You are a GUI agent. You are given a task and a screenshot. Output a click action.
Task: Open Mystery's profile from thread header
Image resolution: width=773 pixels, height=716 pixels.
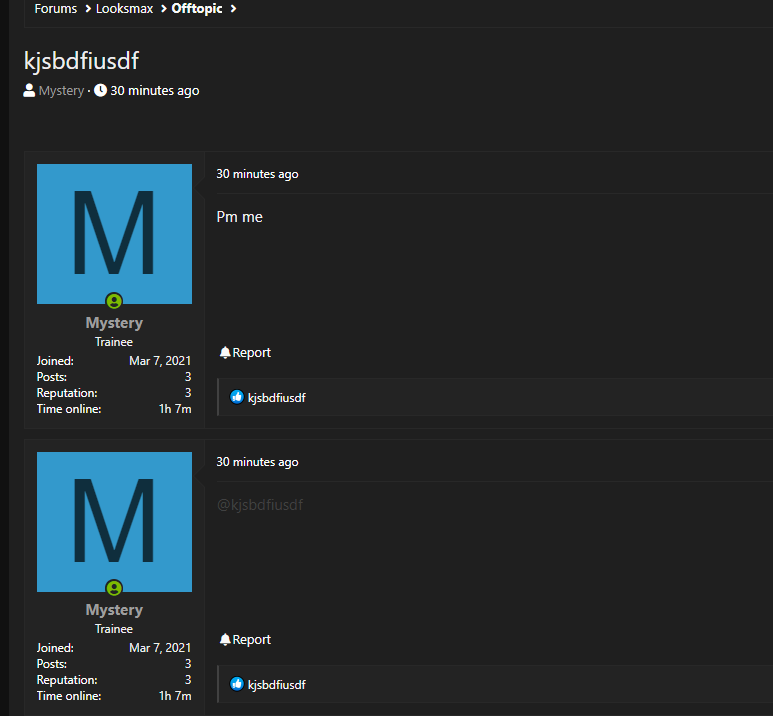pos(62,91)
